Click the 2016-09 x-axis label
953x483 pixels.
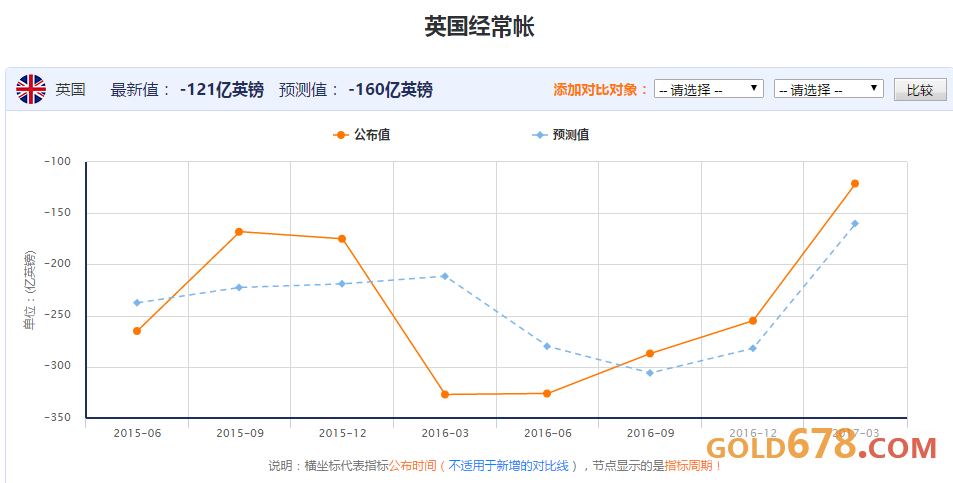[650, 433]
